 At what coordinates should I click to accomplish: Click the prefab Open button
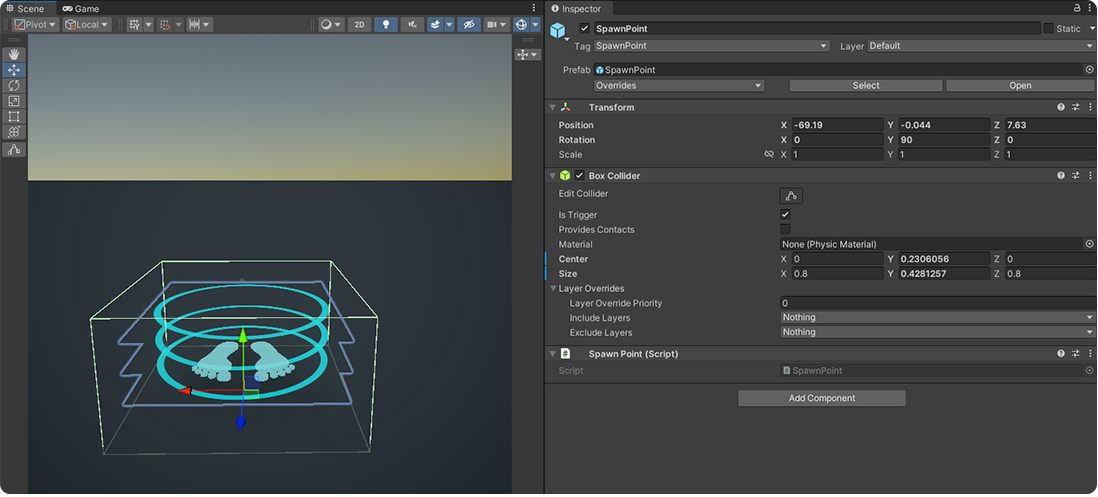click(1020, 86)
